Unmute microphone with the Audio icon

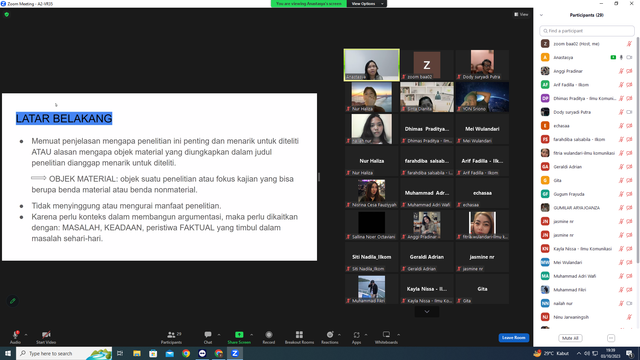click(x=16, y=335)
